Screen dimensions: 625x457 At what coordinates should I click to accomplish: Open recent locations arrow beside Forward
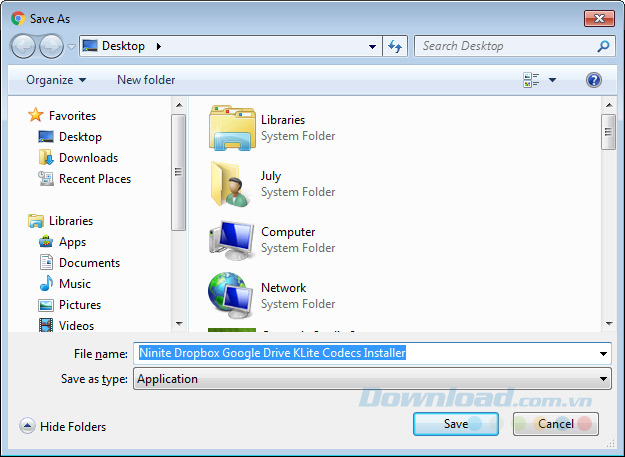point(71,47)
